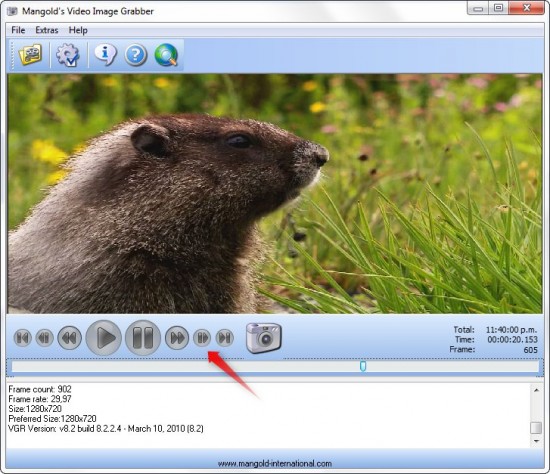The width and height of the screenshot is (550, 474).
Task: Minimize the Video Image Grabber window
Action: (478, 8)
